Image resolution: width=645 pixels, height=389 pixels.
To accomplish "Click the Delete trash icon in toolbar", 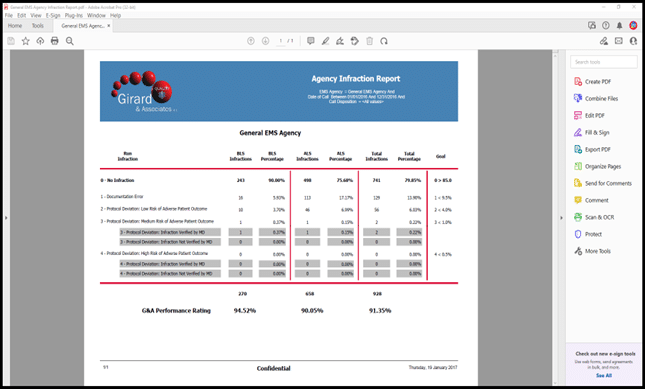I will [369, 41].
